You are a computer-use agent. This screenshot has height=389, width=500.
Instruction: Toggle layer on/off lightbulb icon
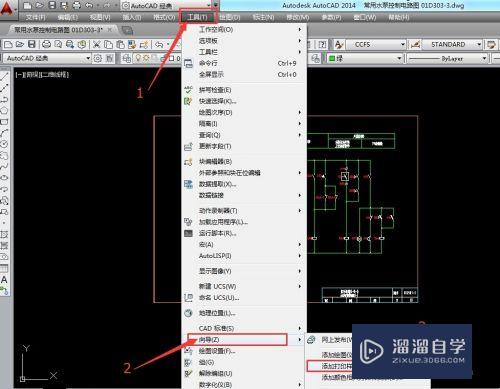[138, 58]
